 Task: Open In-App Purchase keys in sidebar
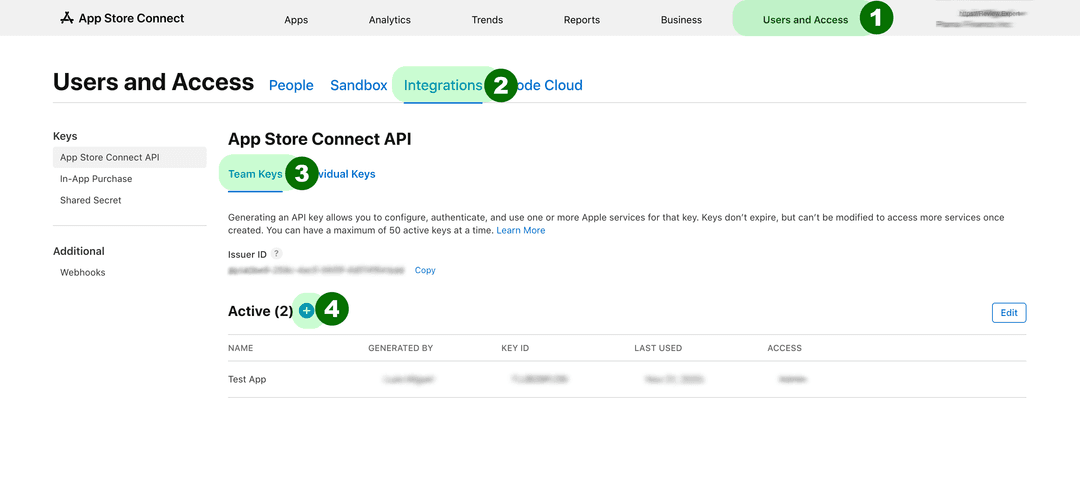pyautogui.click(x=96, y=179)
